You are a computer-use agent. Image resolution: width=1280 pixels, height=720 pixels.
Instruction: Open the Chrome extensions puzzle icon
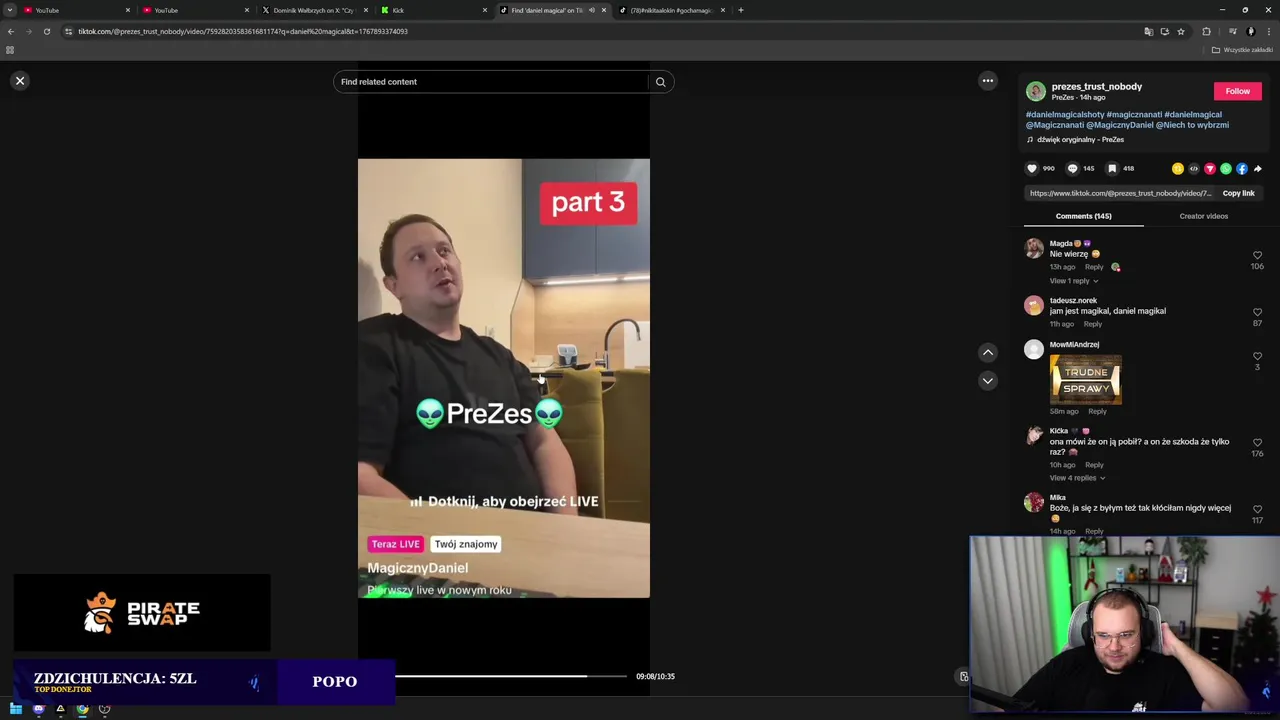(1206, 31)
